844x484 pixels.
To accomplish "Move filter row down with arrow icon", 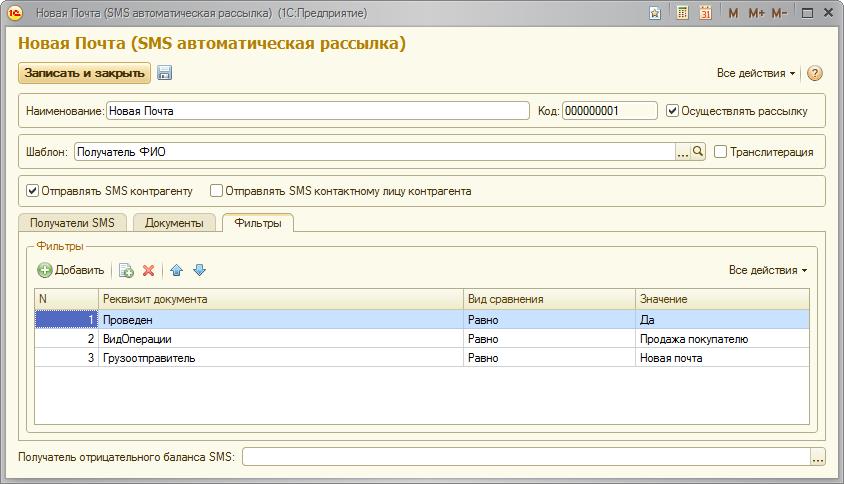I will 199,270.
